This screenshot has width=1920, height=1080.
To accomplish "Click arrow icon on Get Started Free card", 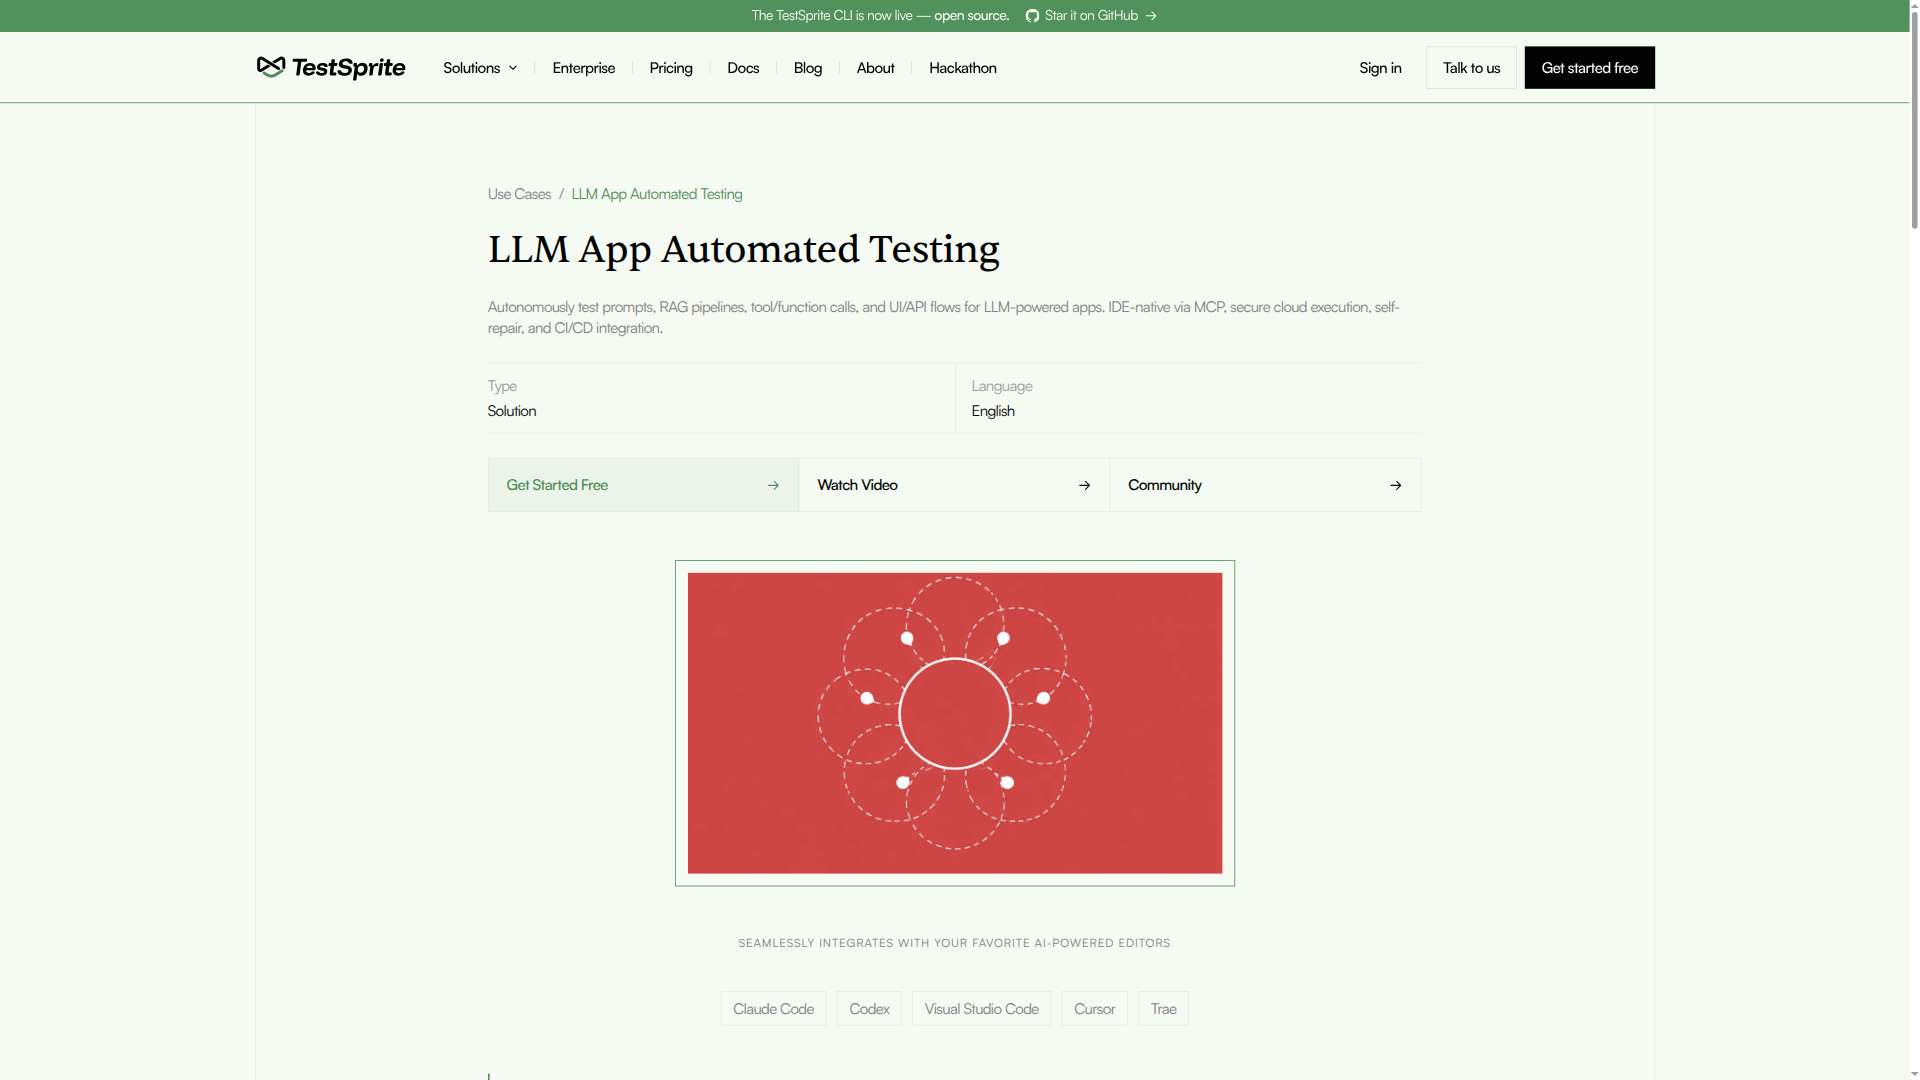I will click(x=773, y=485).
